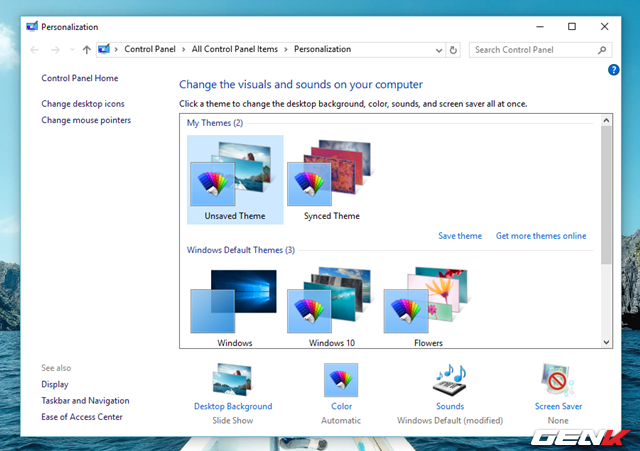Click the My Themes (2) heading
This screenshot has width=640, height=451.
(x=215, y=123)
